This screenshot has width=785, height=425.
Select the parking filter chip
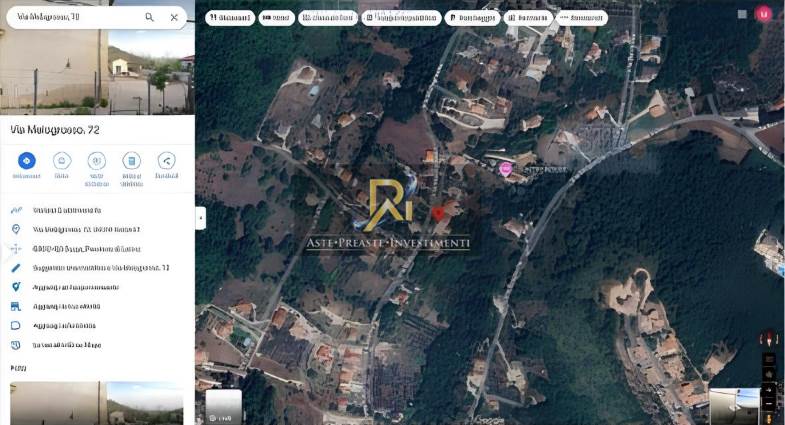(x=472, y=18)
